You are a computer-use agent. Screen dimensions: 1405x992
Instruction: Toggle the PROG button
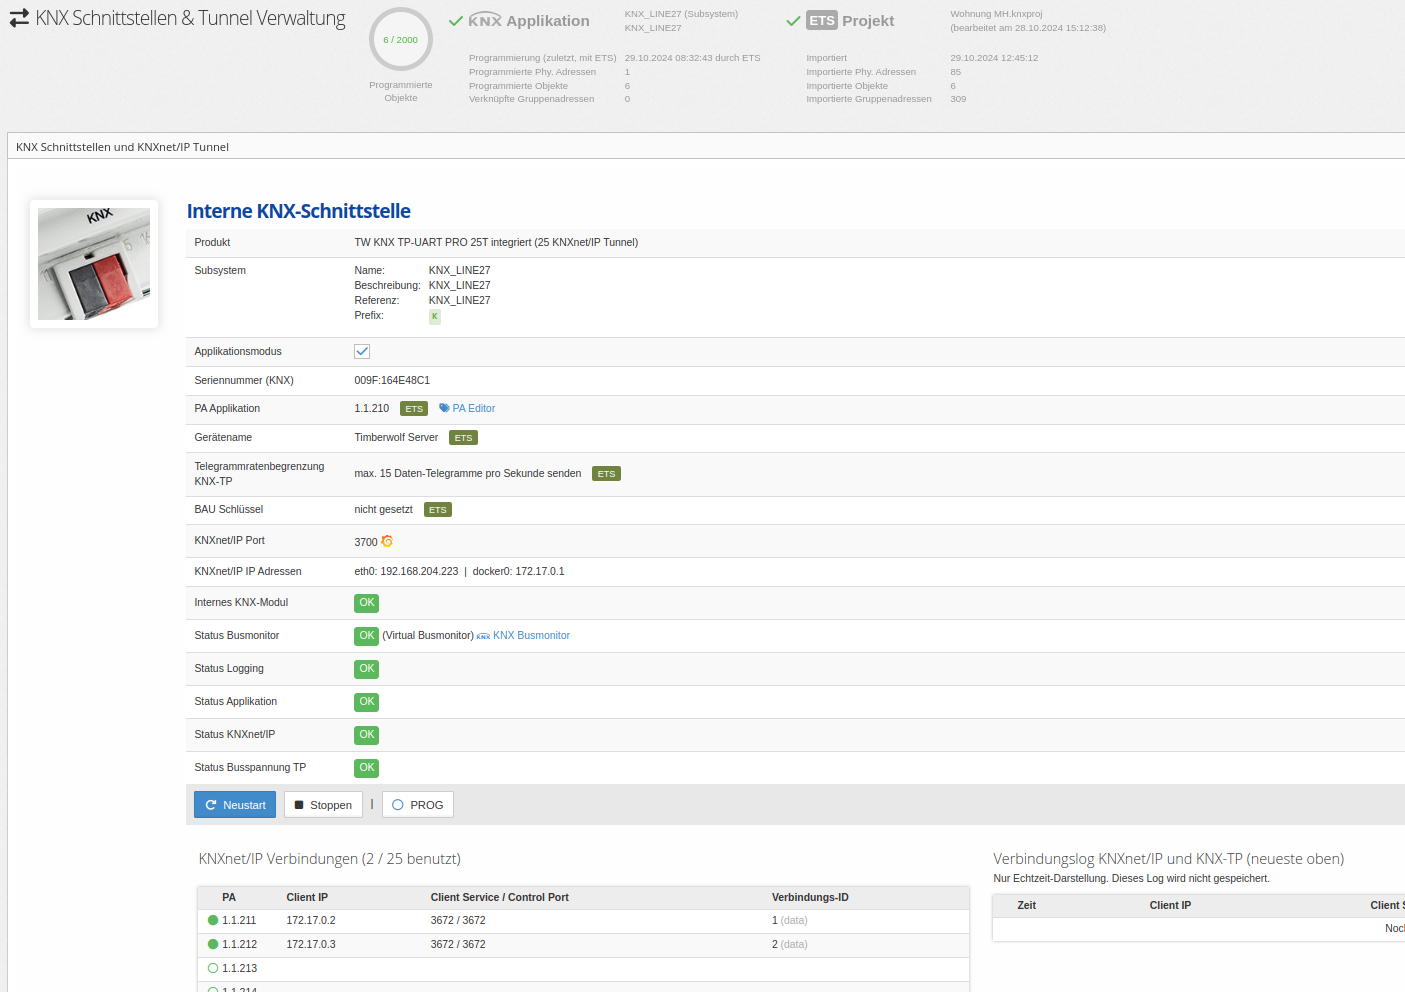(x=418, y=805)
